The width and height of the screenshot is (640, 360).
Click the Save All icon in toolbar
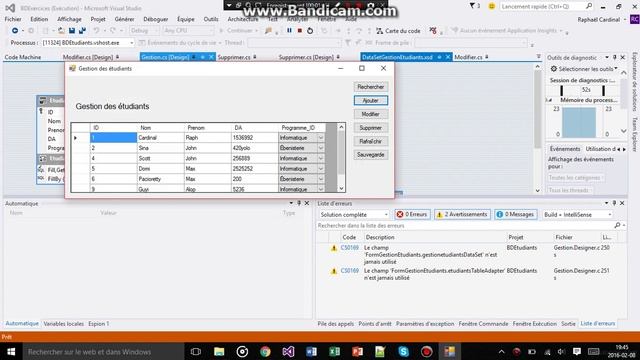82,31
